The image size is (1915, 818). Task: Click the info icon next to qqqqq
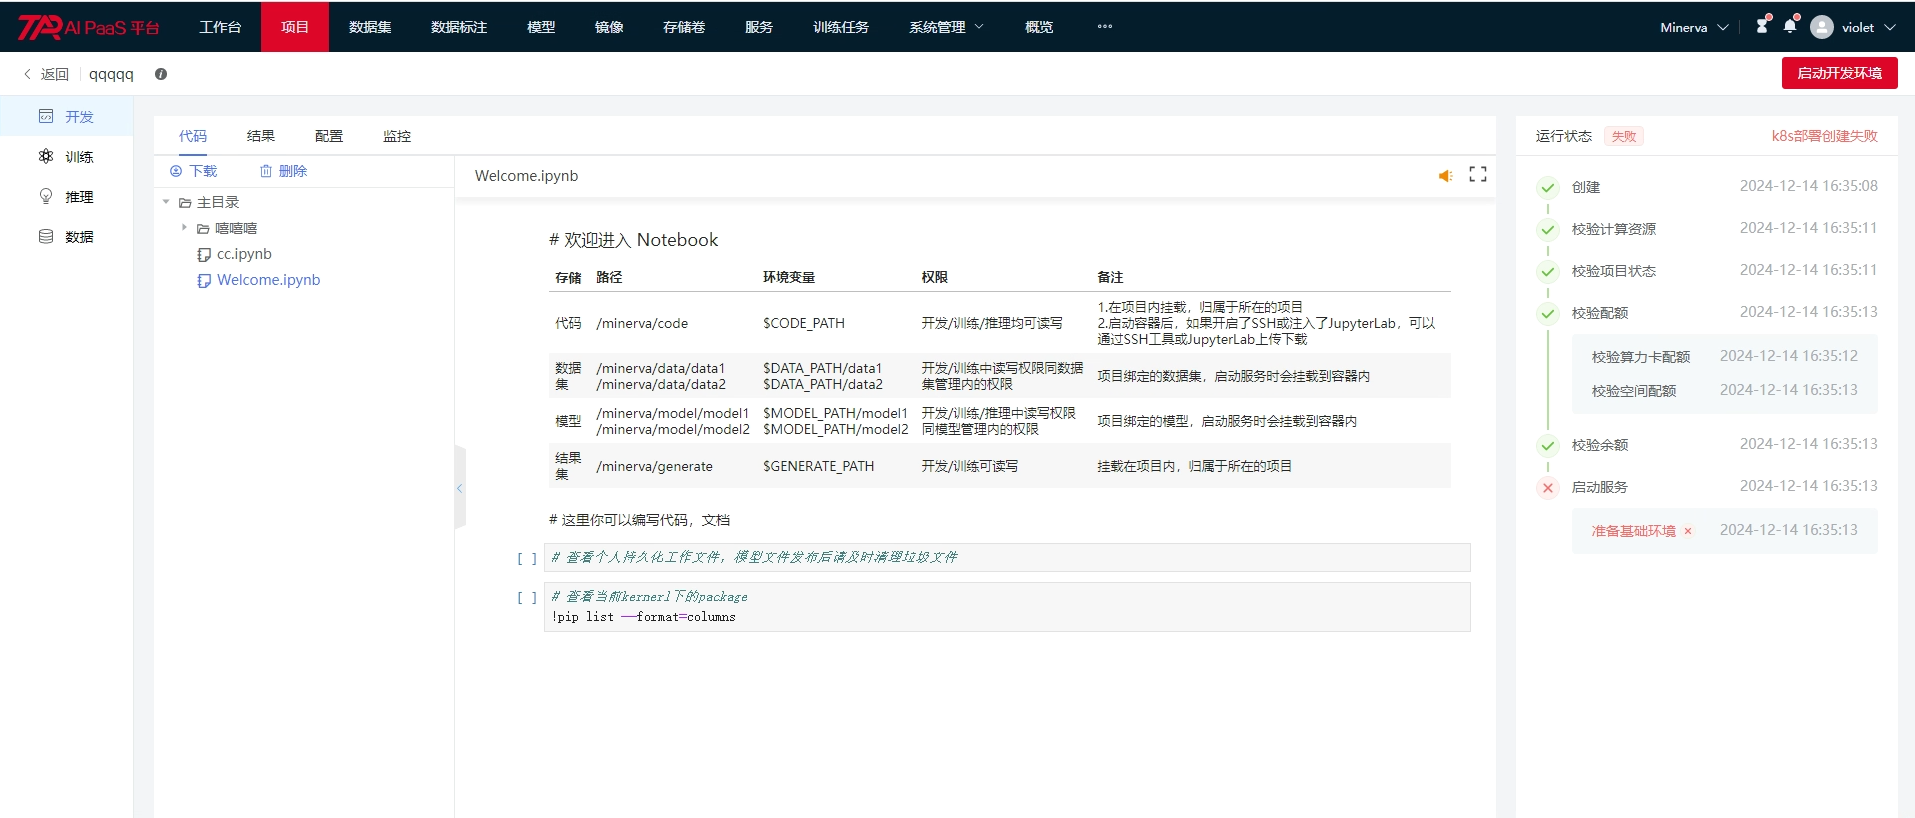pos(161,74)
